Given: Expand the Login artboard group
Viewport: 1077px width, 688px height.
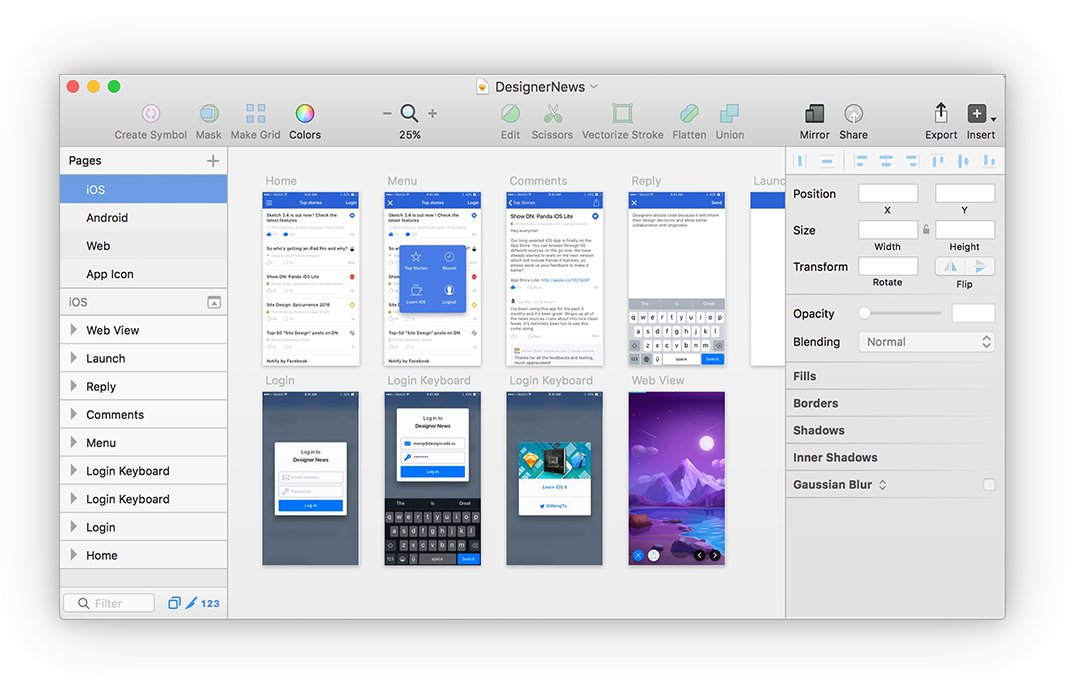Looking at the screenshot, I should coord(73,527).
